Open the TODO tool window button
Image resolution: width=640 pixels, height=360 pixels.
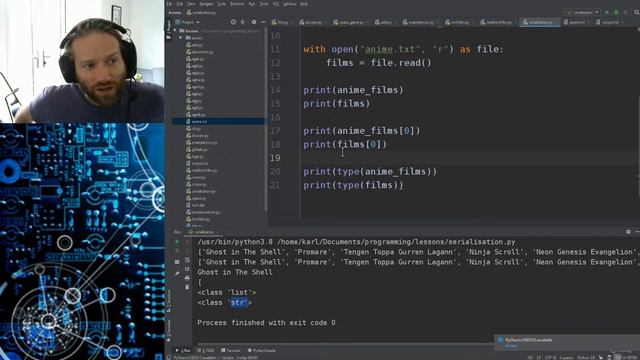pos(206,351)
